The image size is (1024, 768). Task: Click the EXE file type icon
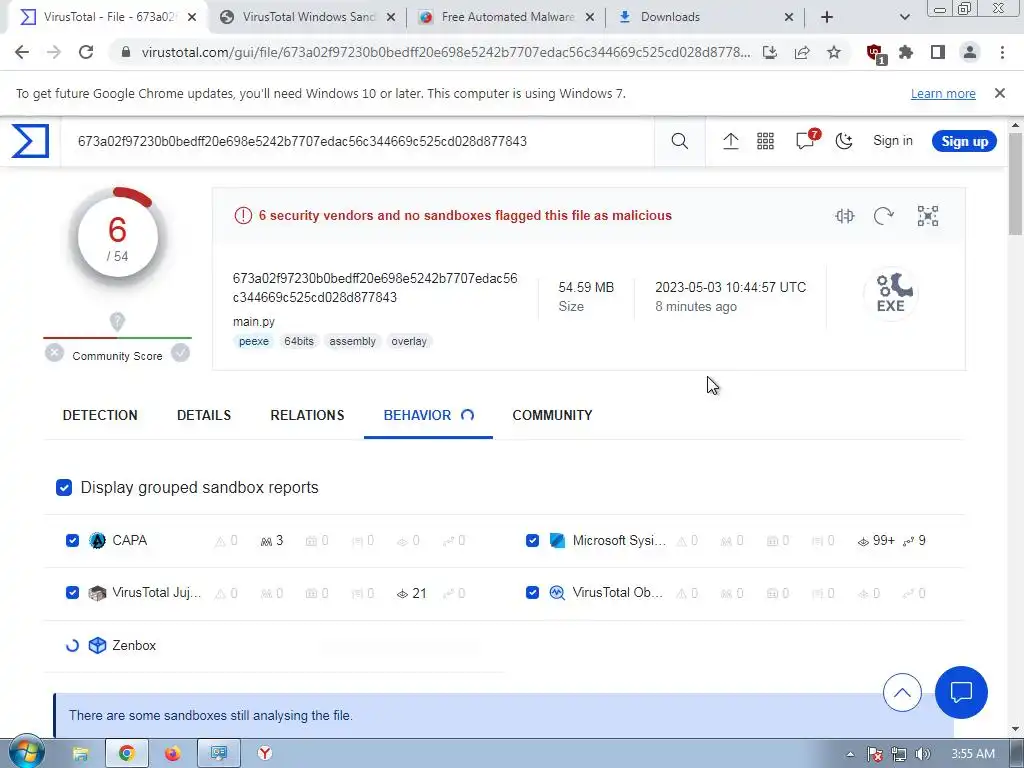coord(891,293)
